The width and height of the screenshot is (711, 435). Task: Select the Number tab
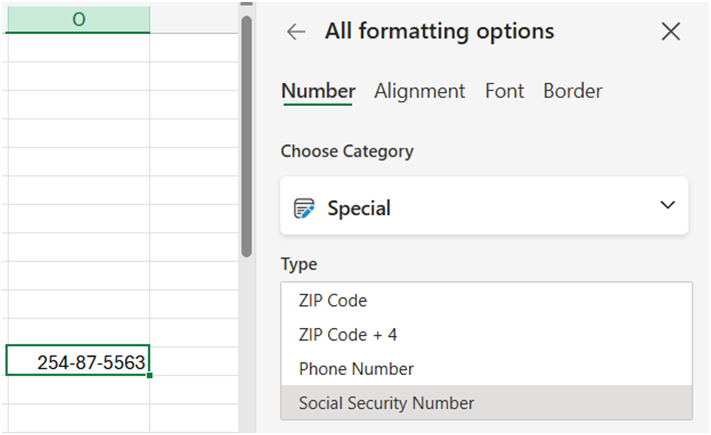click(318, 92)
